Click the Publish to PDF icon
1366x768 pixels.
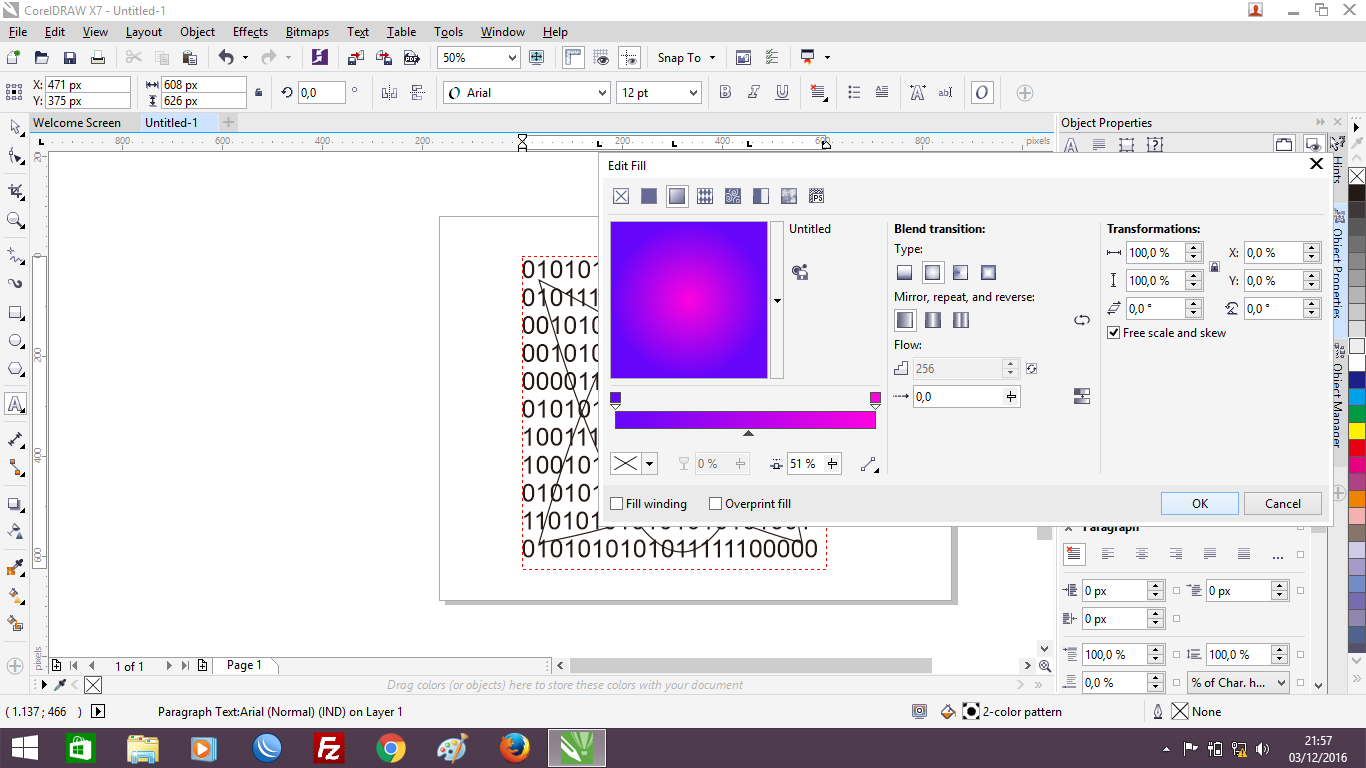point(411,58)
